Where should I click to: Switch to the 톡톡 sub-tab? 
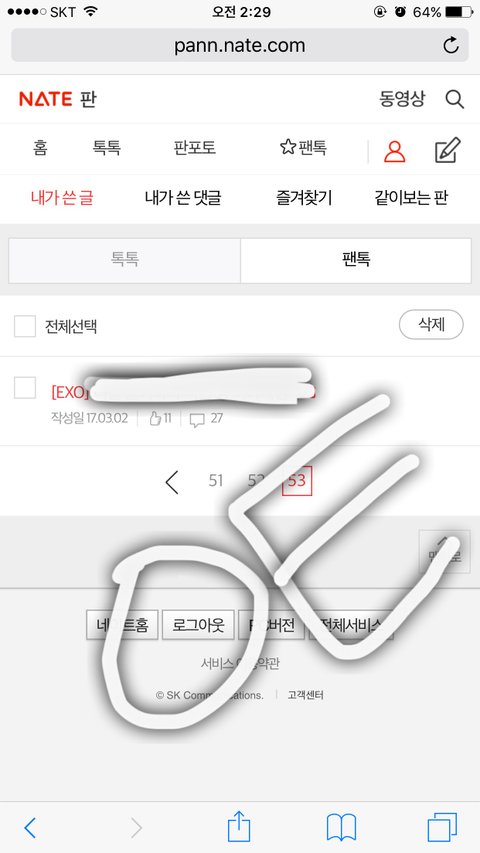click(x=125, y=261)
